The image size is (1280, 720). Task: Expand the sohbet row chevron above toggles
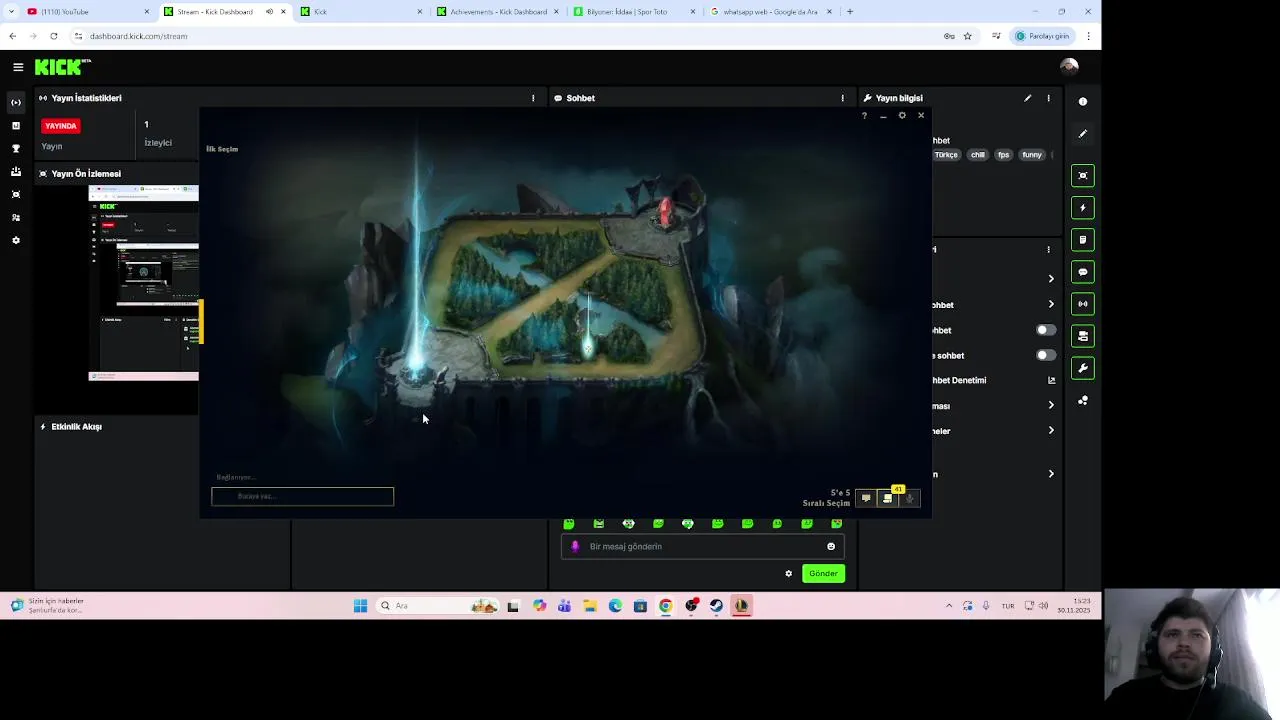tap(1051, 304)
